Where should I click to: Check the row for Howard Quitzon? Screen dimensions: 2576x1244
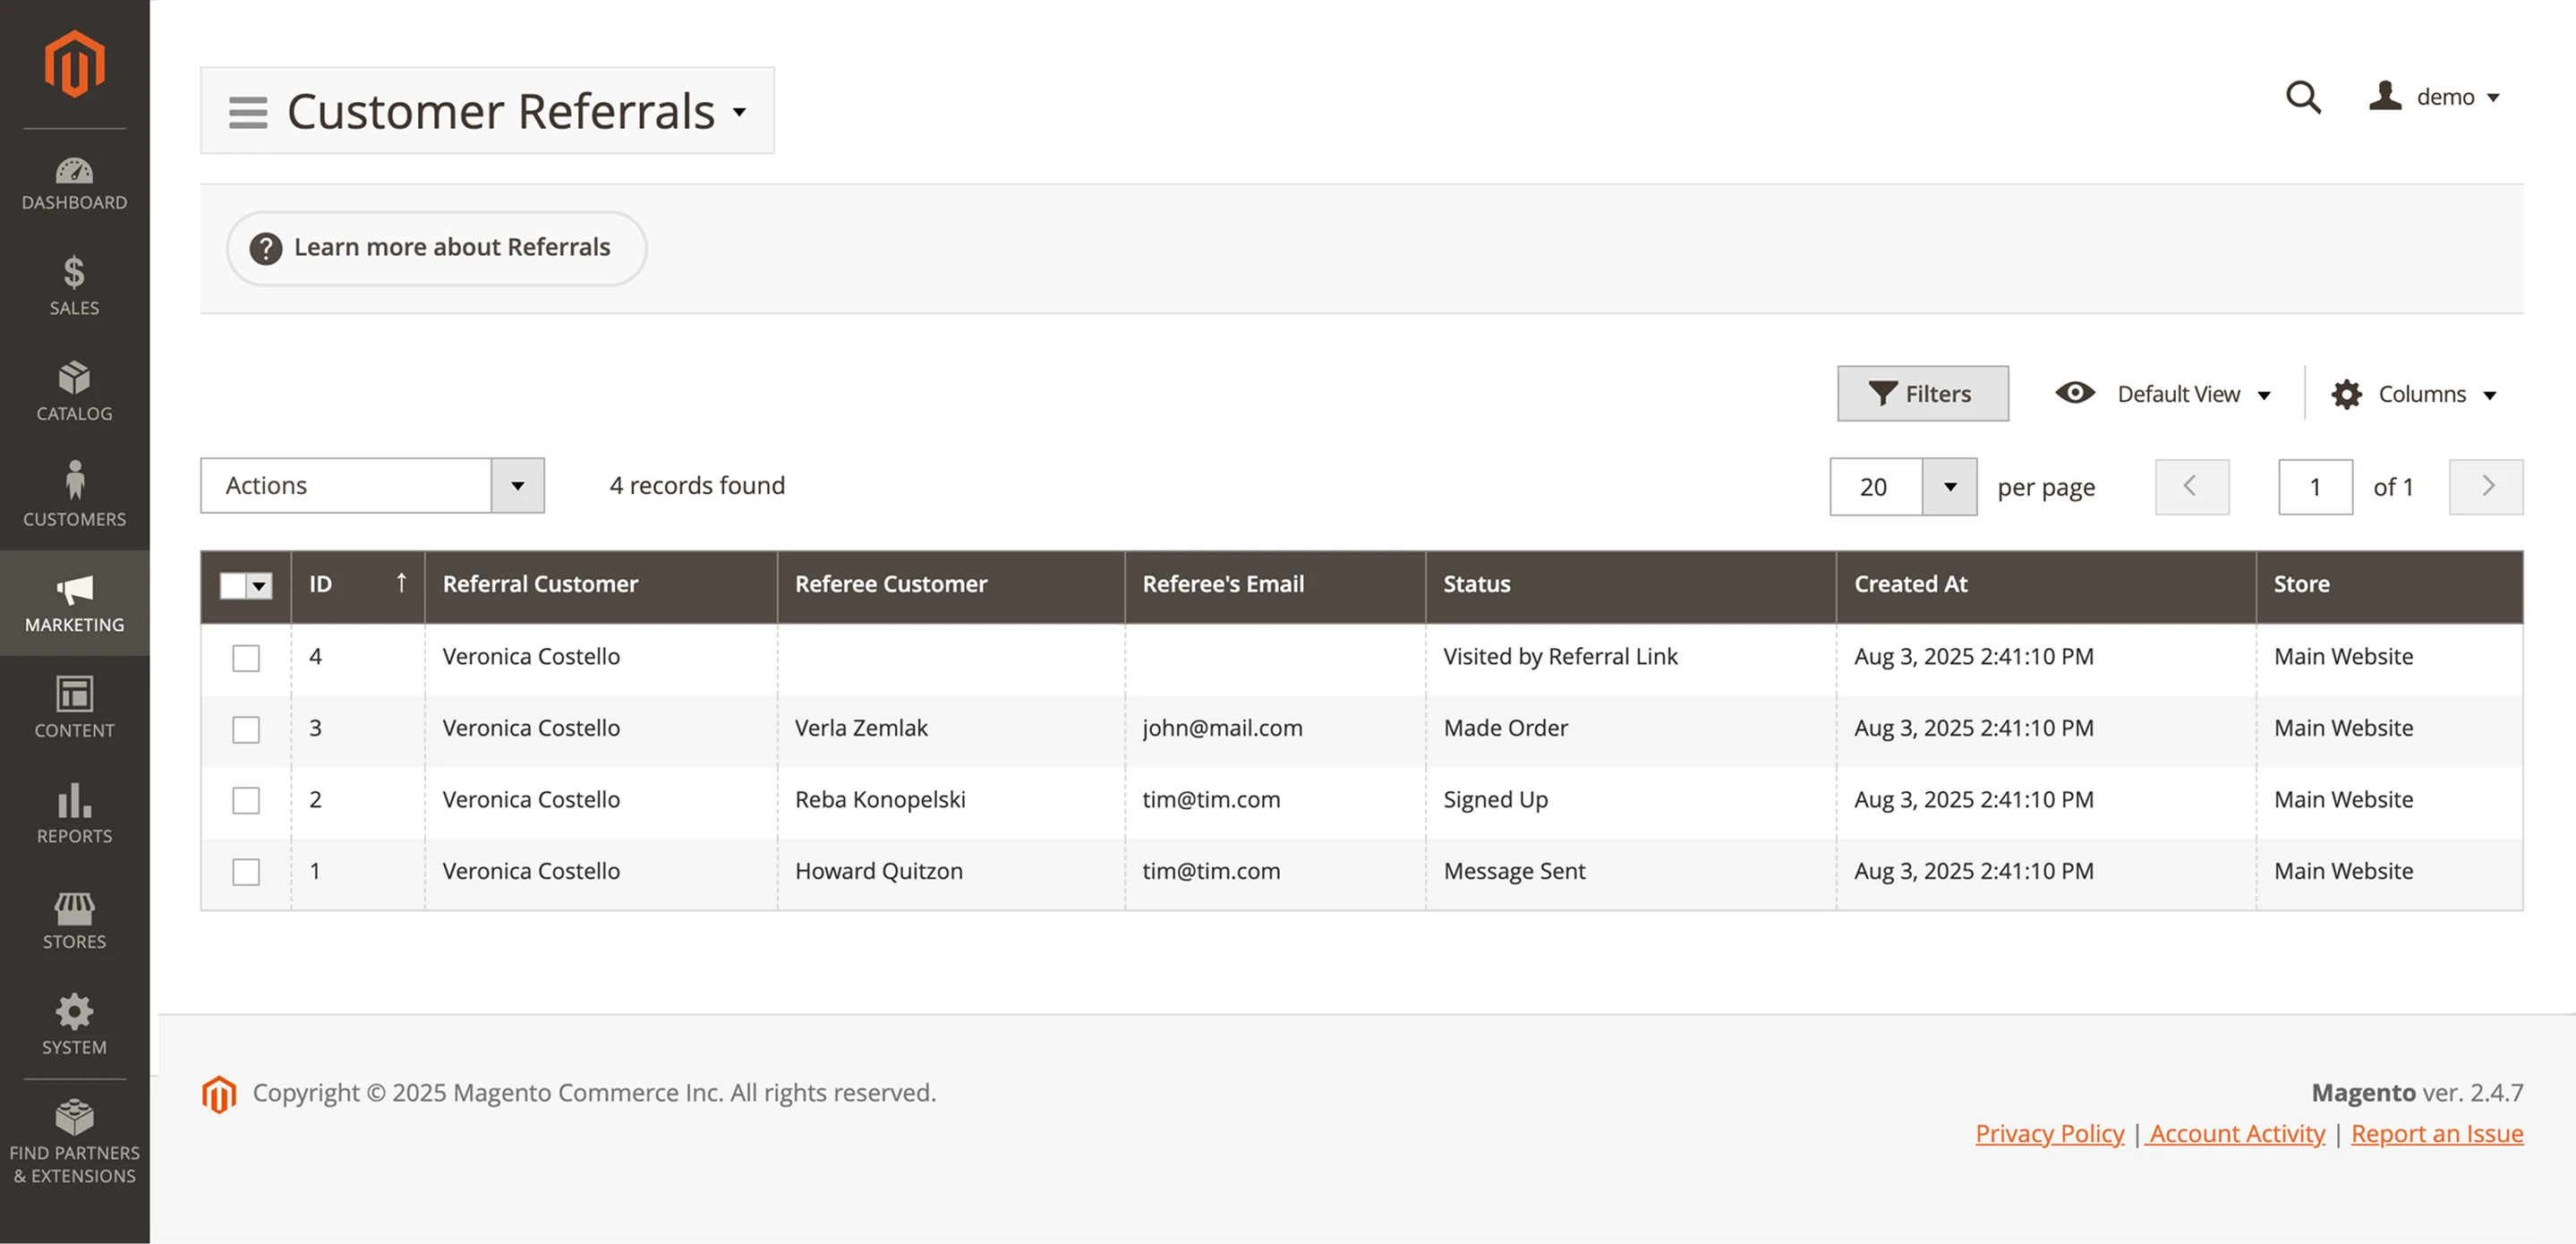coord(245,872)
